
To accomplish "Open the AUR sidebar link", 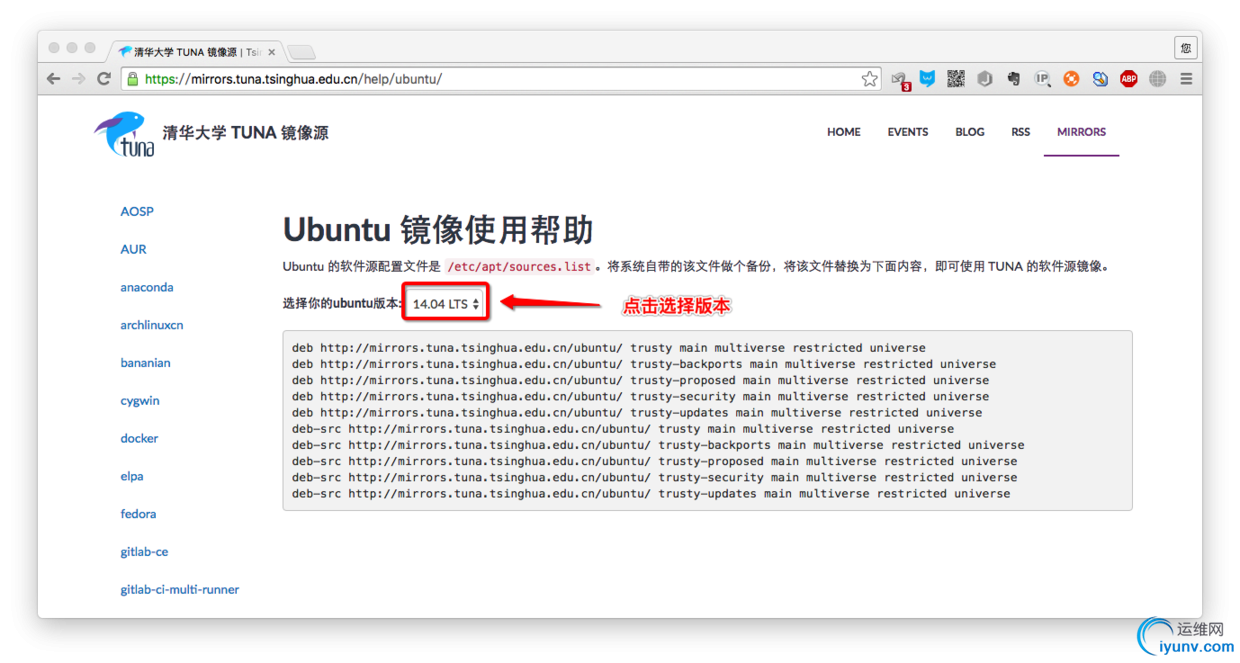I will point(133,249).
